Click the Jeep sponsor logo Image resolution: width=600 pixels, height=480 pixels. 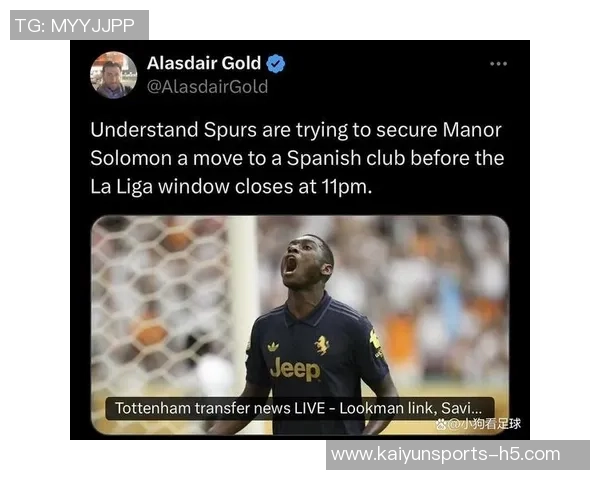[295, 369]
